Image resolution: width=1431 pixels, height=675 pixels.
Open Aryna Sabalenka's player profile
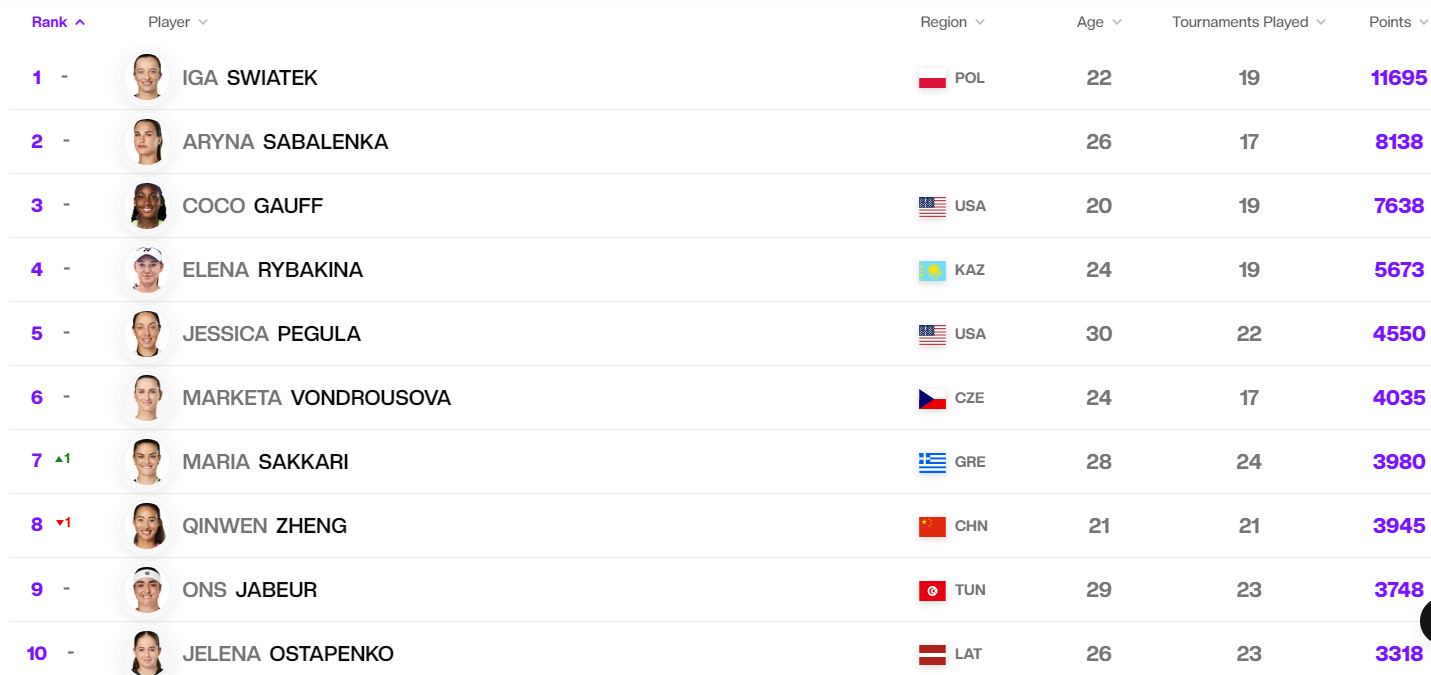click(285, 142)
